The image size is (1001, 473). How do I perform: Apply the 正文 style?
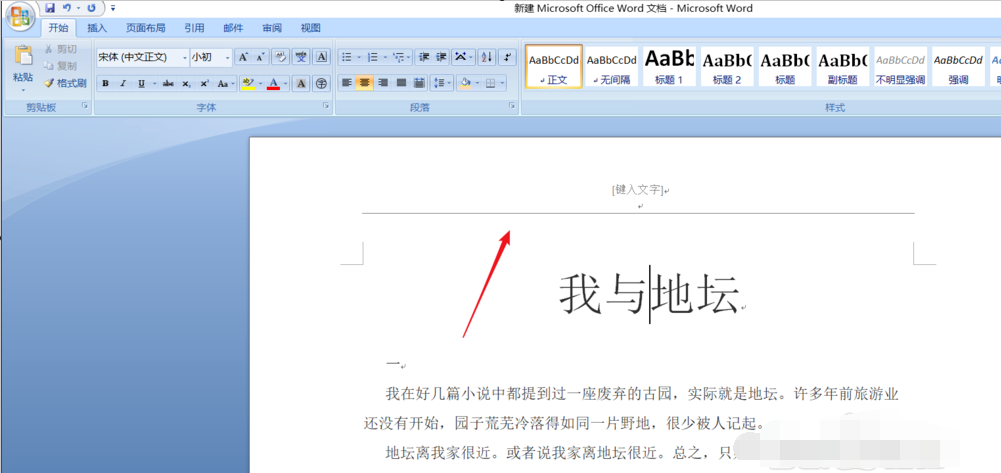[x=553, y=66]
